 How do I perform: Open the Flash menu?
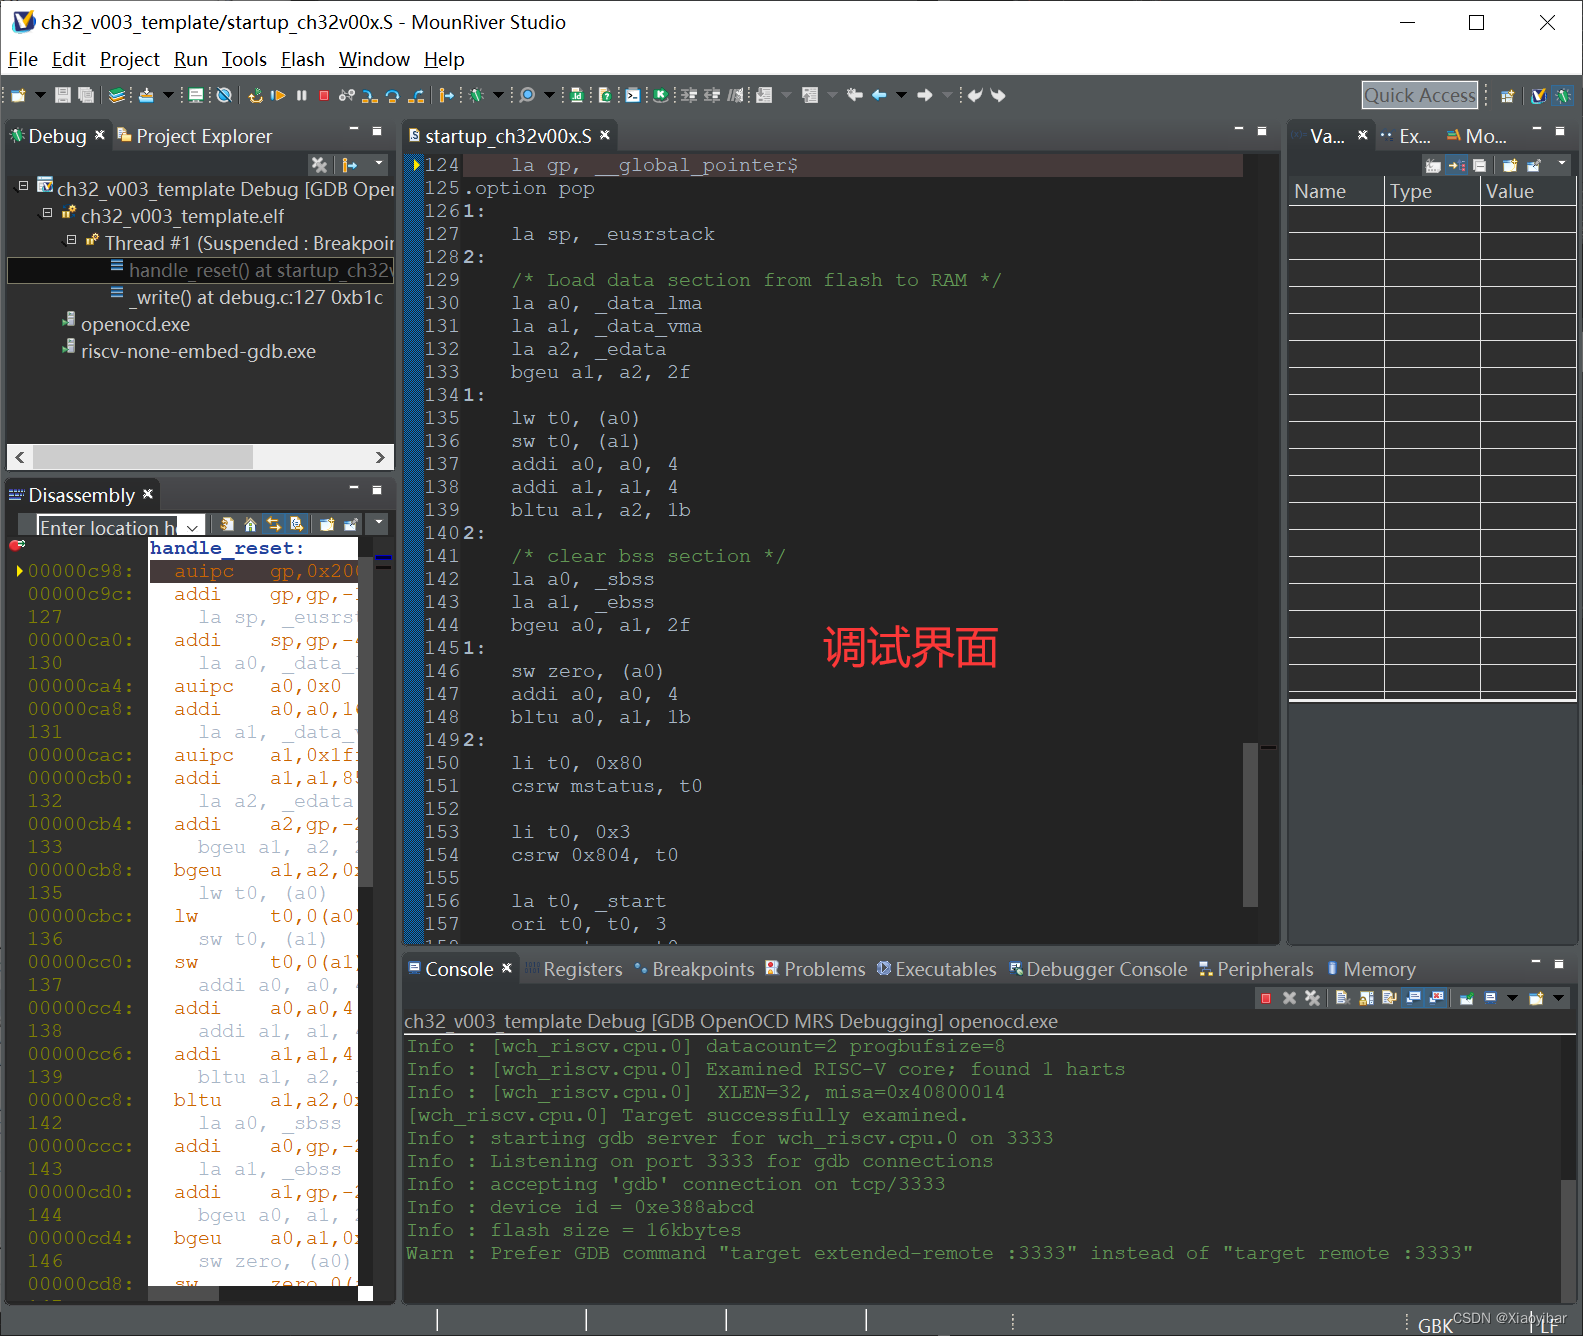303,60
